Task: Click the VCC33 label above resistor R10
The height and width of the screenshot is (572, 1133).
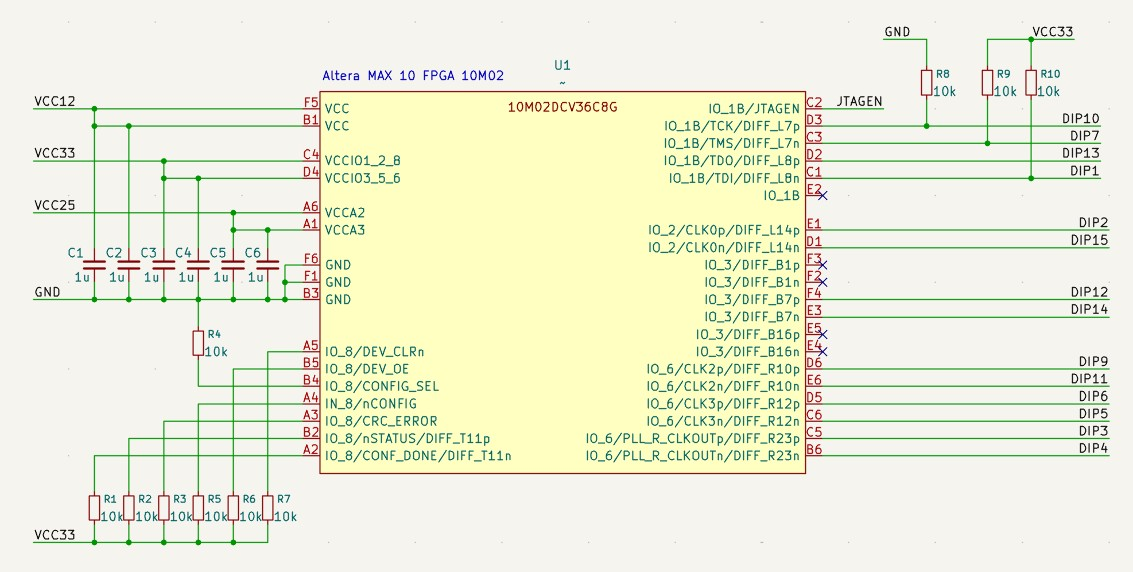Action: point(1053,32)
